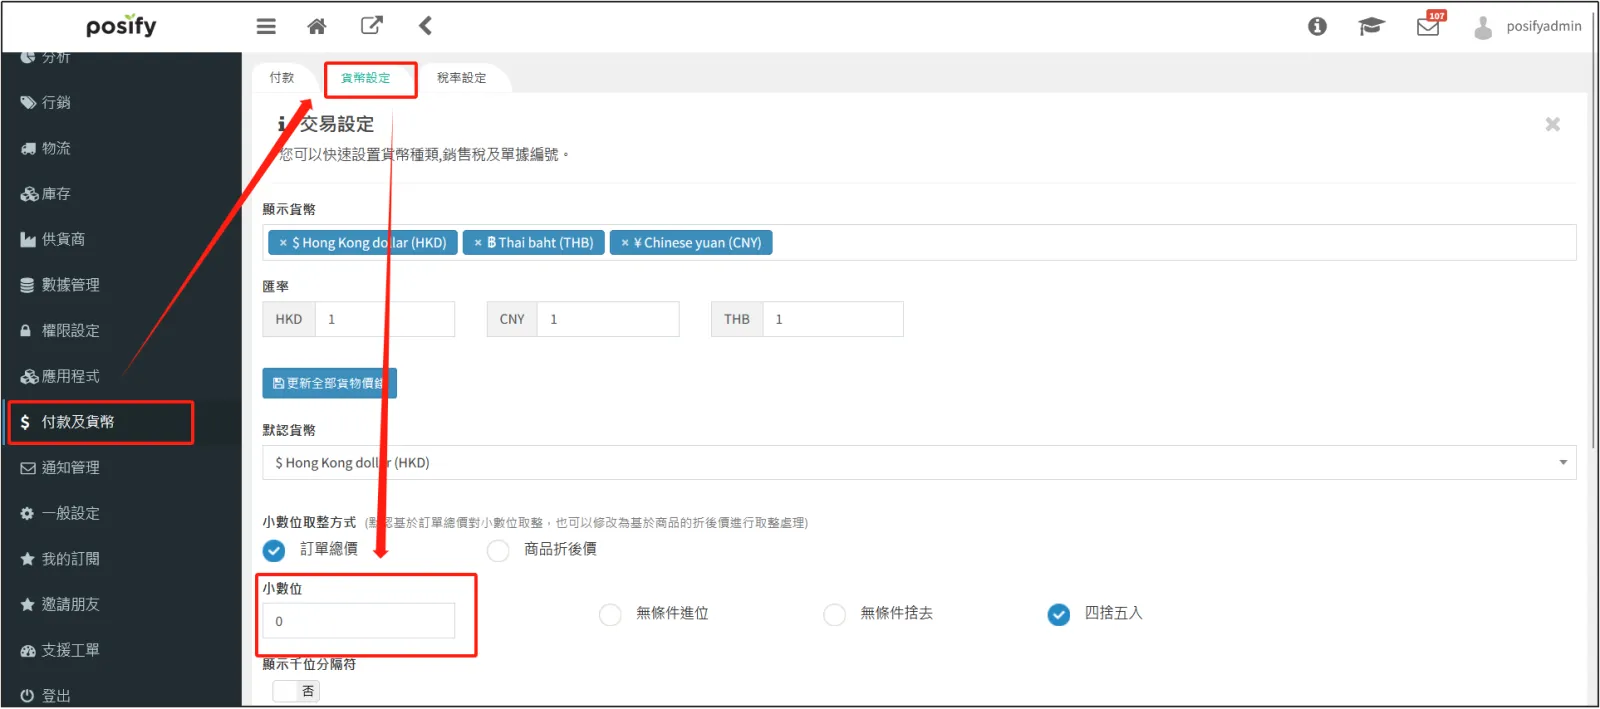Remove Chinese yuan (CNY) currency tag

pos(625,243)
